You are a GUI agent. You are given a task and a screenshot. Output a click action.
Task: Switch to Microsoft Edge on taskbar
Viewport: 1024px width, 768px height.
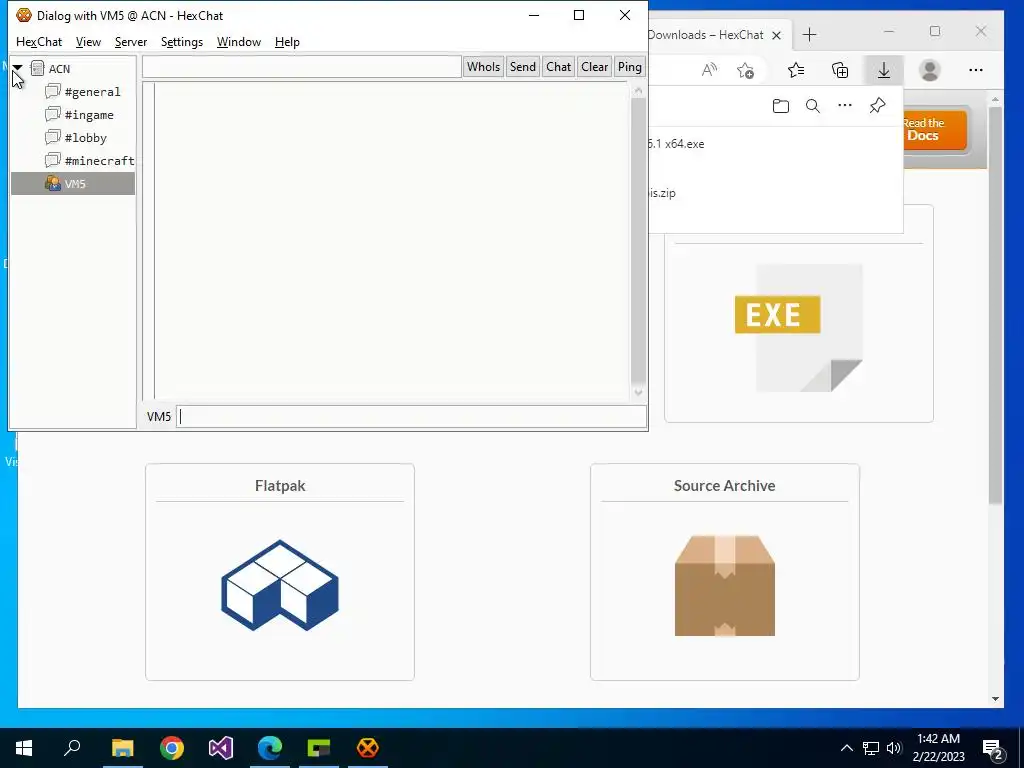[270, 748]
